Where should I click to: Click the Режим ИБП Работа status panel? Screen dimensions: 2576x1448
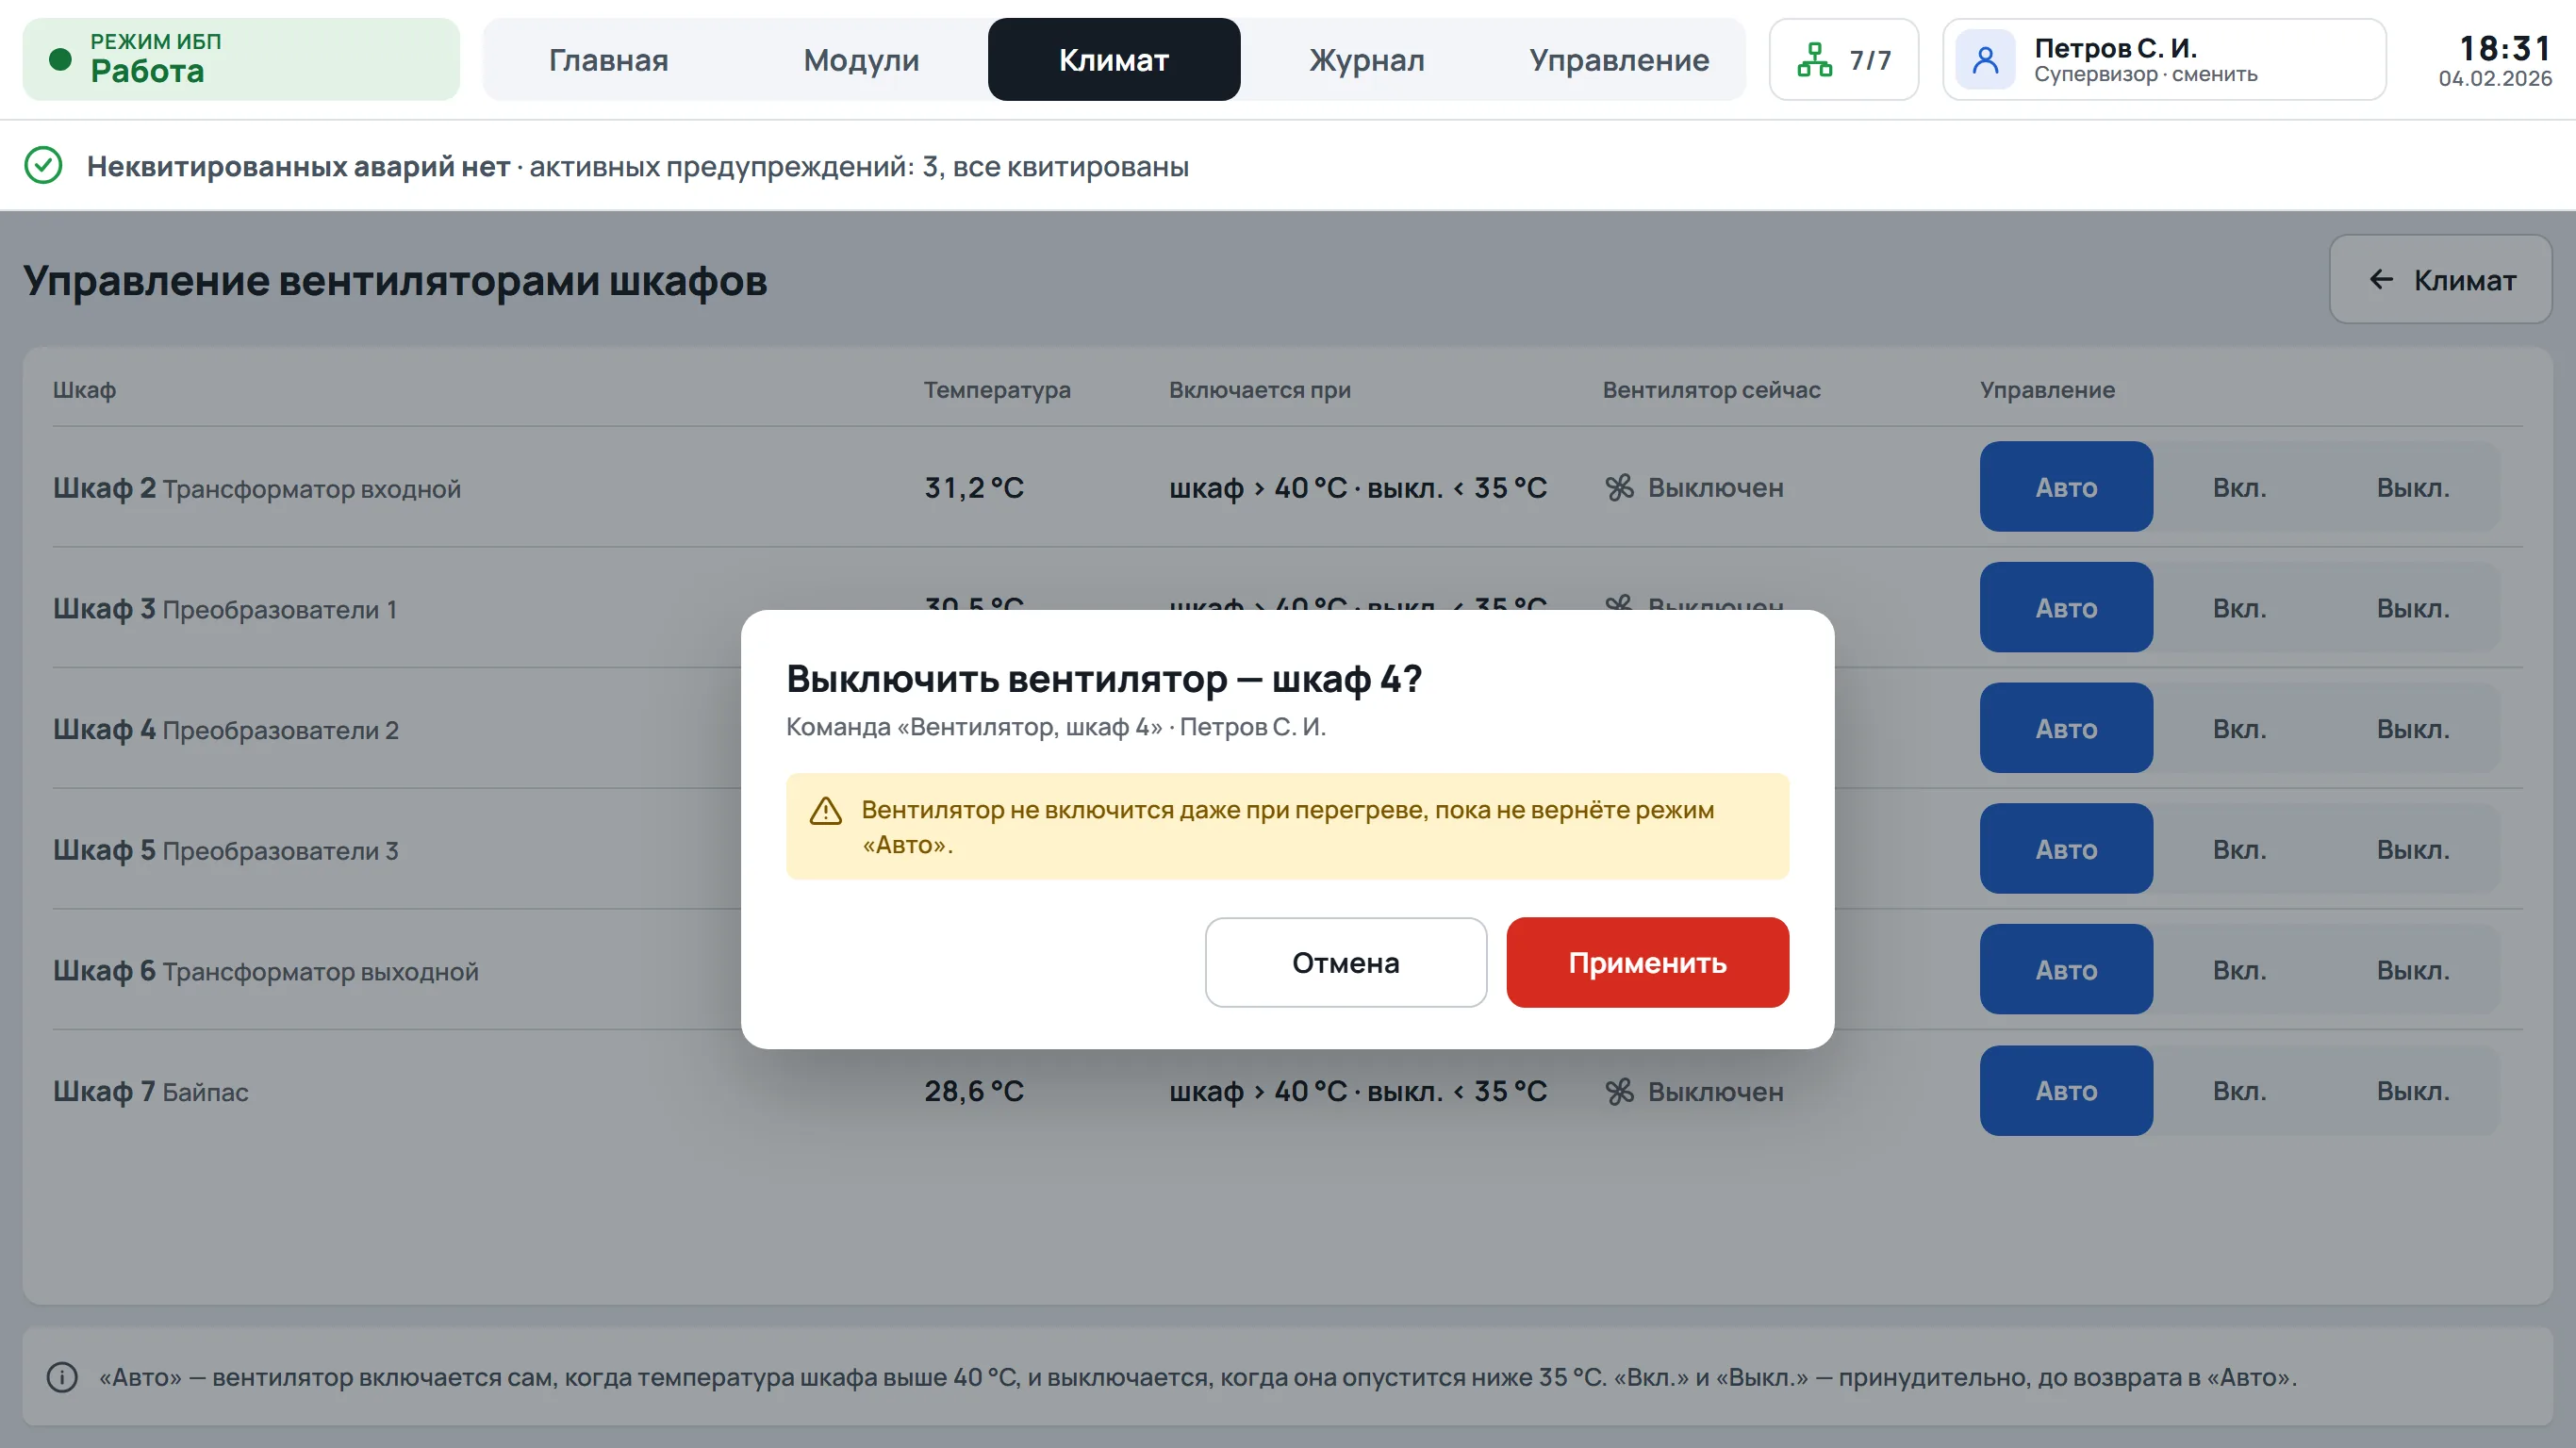[x=241, y=59]
